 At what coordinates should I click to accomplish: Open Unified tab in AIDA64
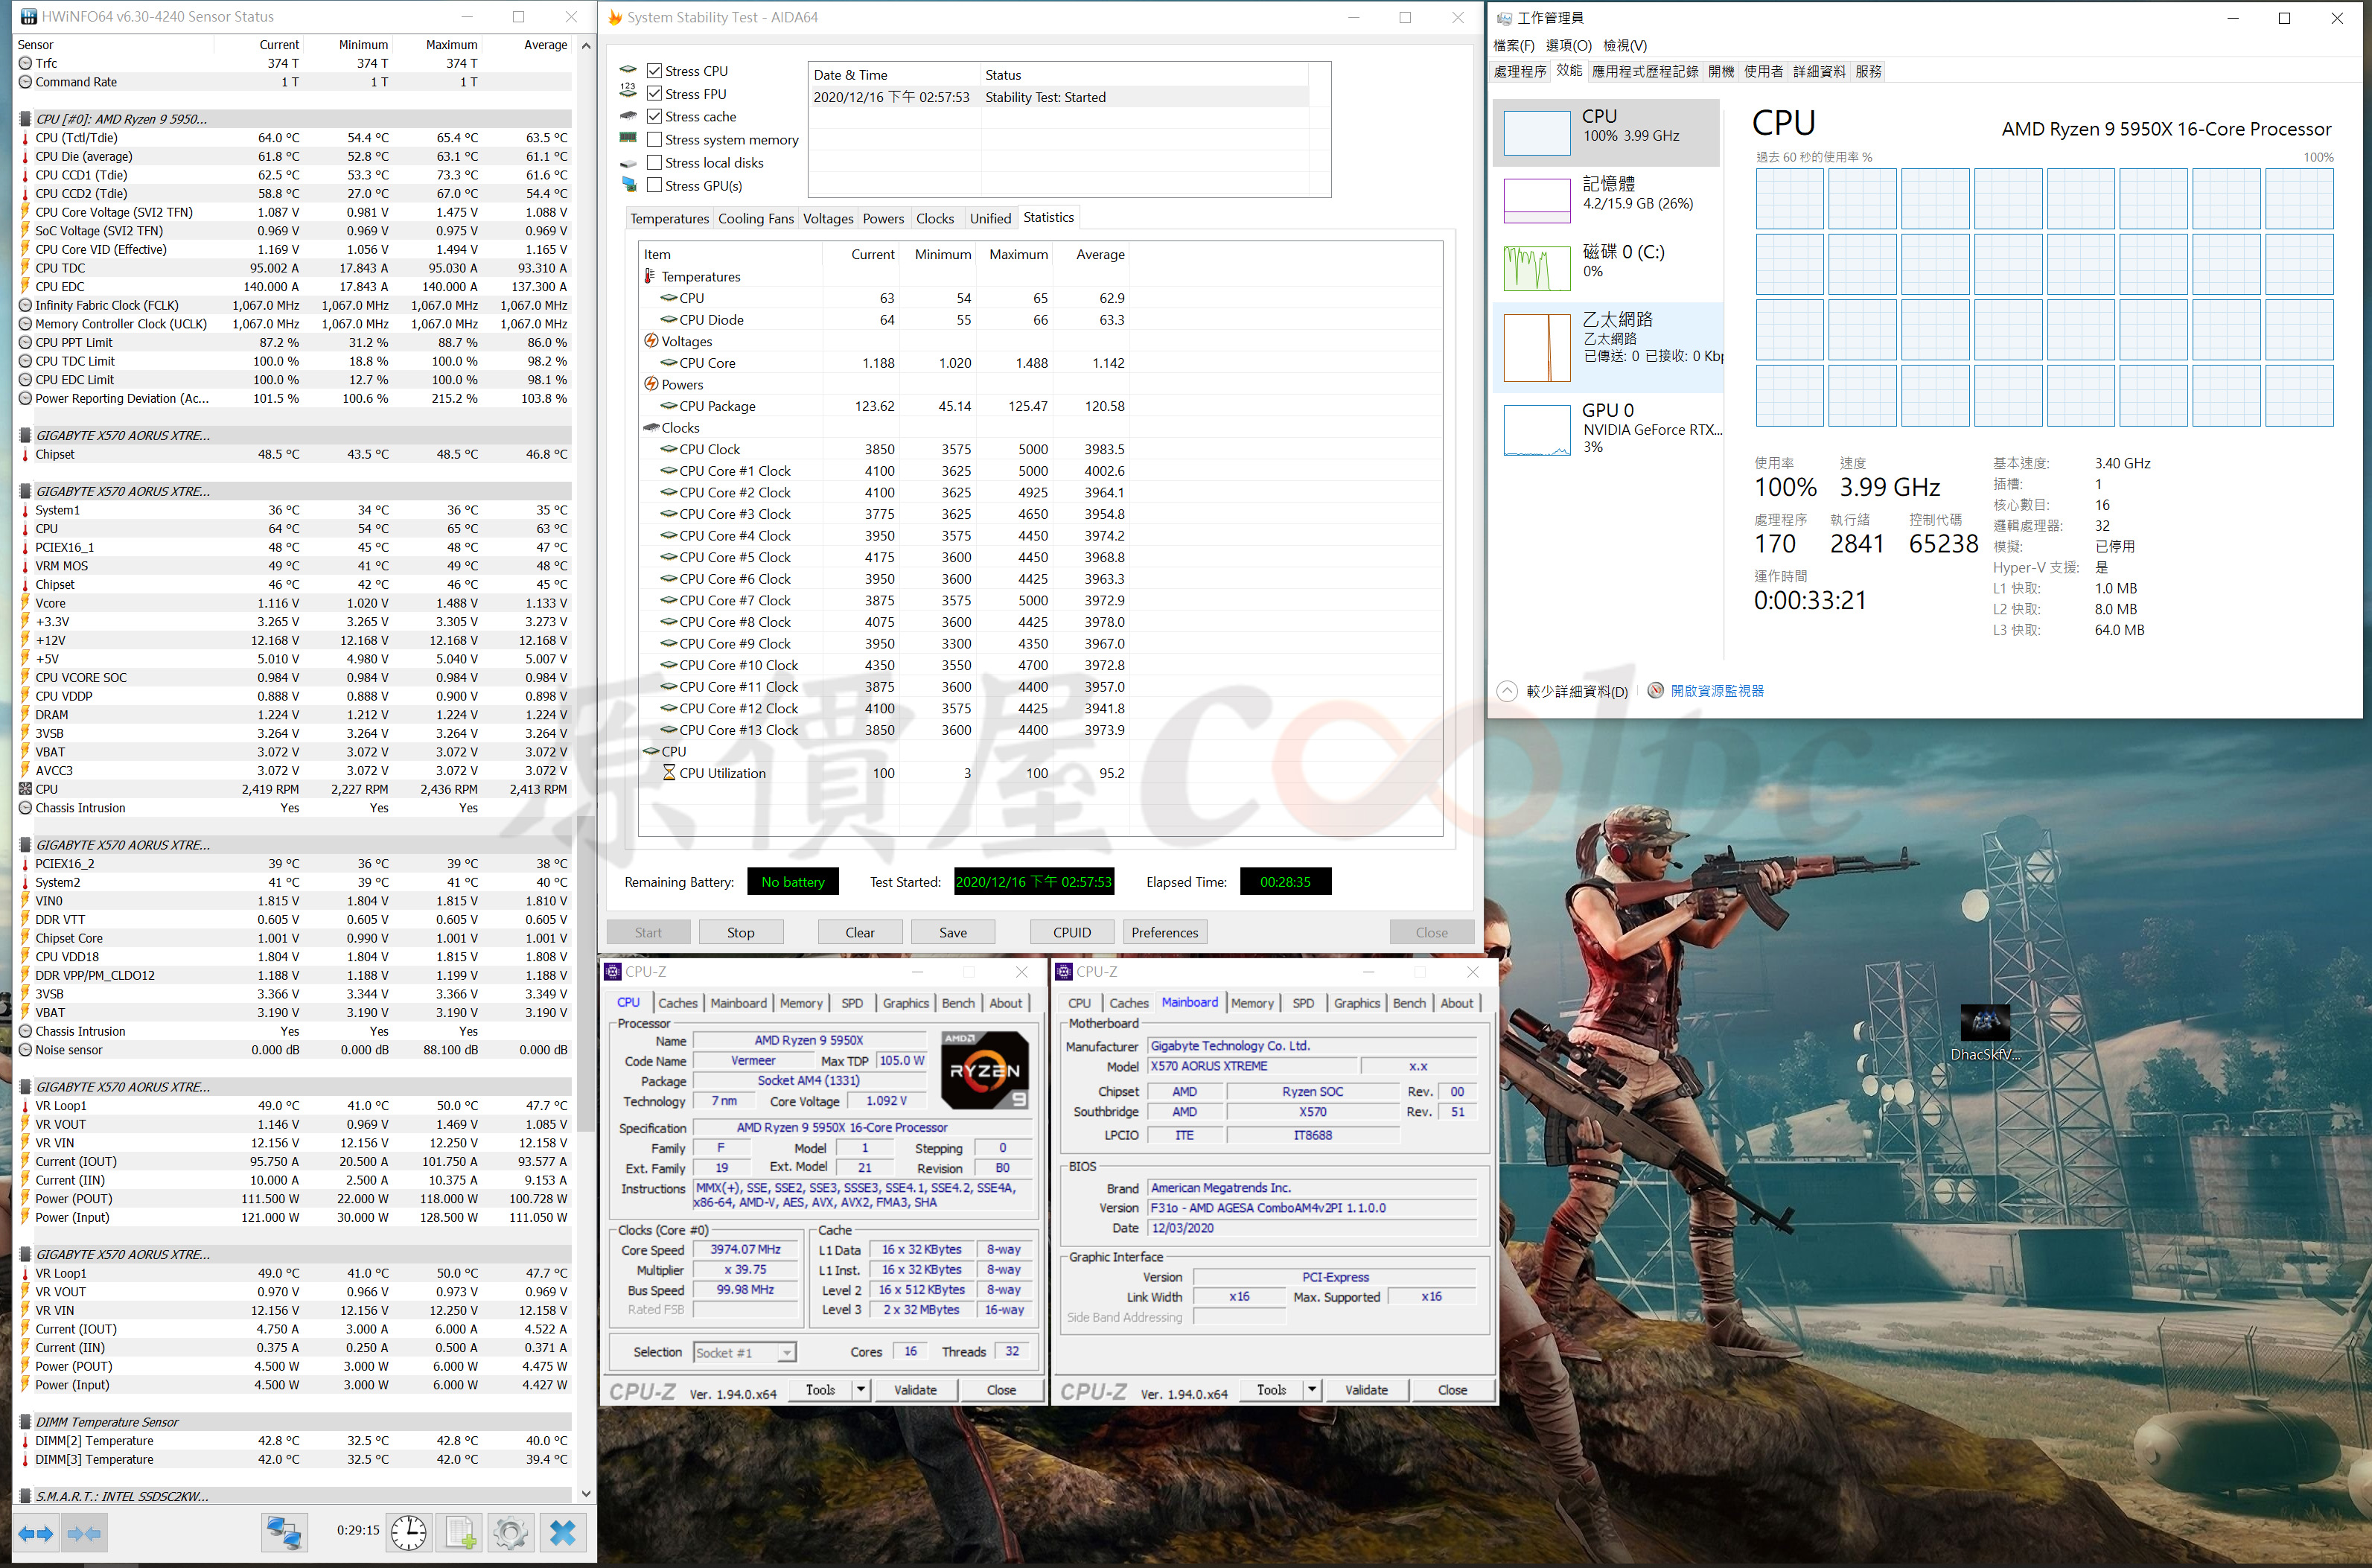click(990, 218)
